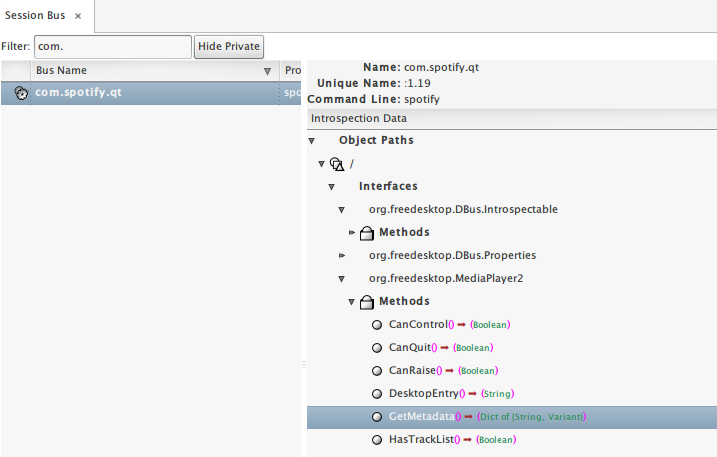Click the circle icon beside CanQuit

click(377, 348)
